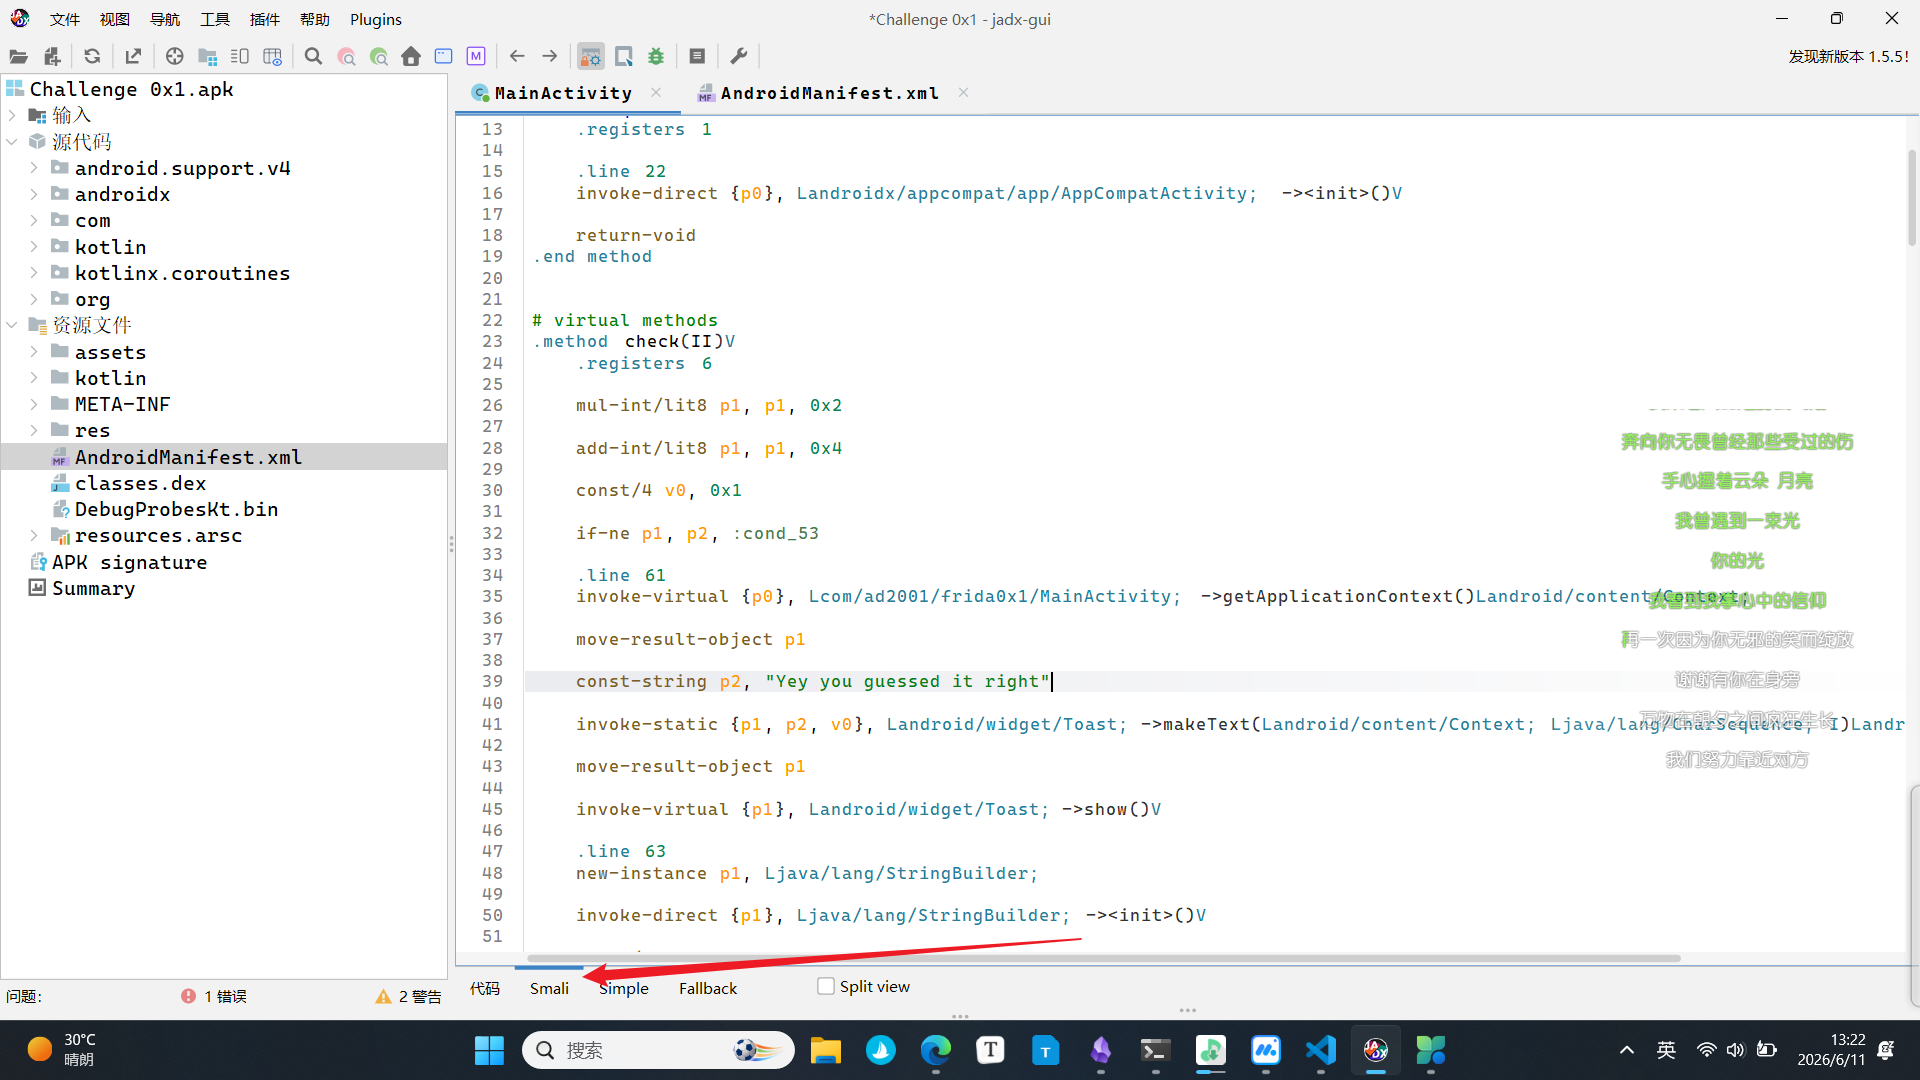This screenshot has height=1080, width=1920.
Task: Open the Plugins menu
Action: [x=376, y=19]
